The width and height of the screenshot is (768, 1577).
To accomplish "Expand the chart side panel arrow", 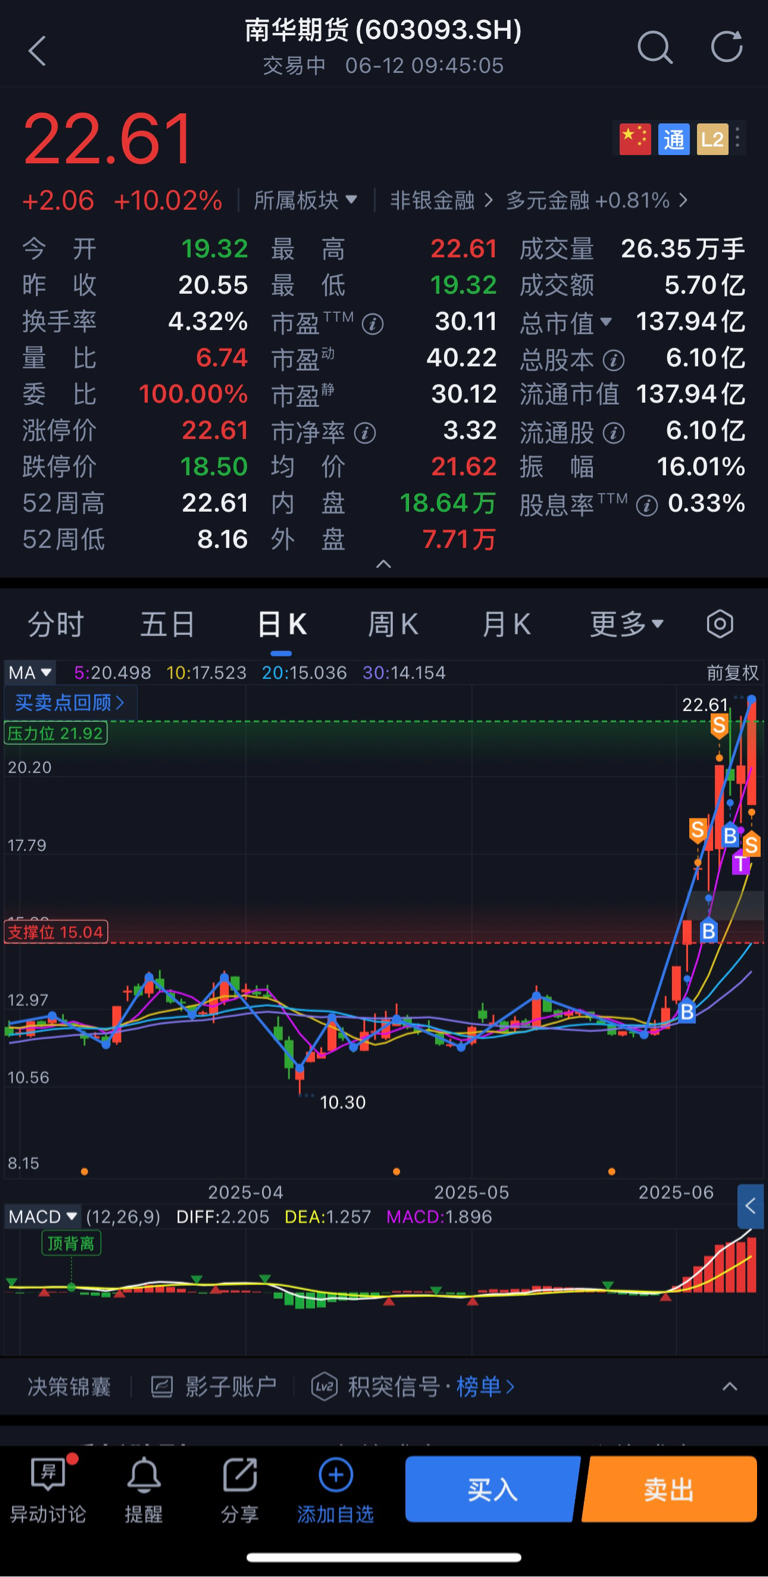I will pos(750,1206).
